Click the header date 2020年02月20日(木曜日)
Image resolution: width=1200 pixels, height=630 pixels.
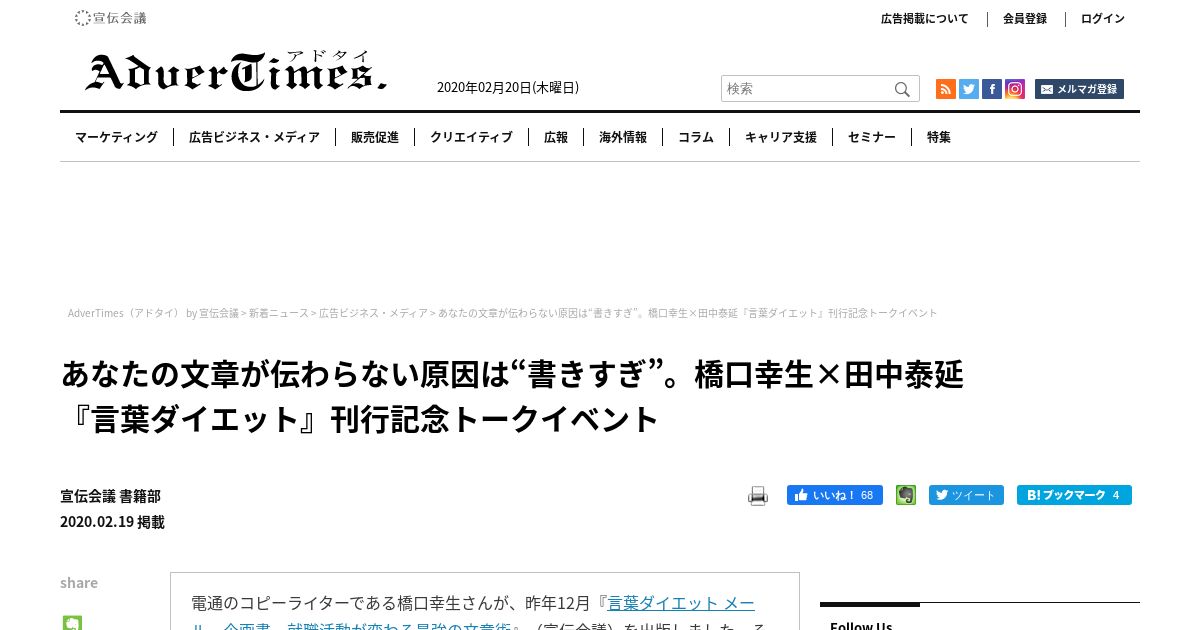[508, 87]
